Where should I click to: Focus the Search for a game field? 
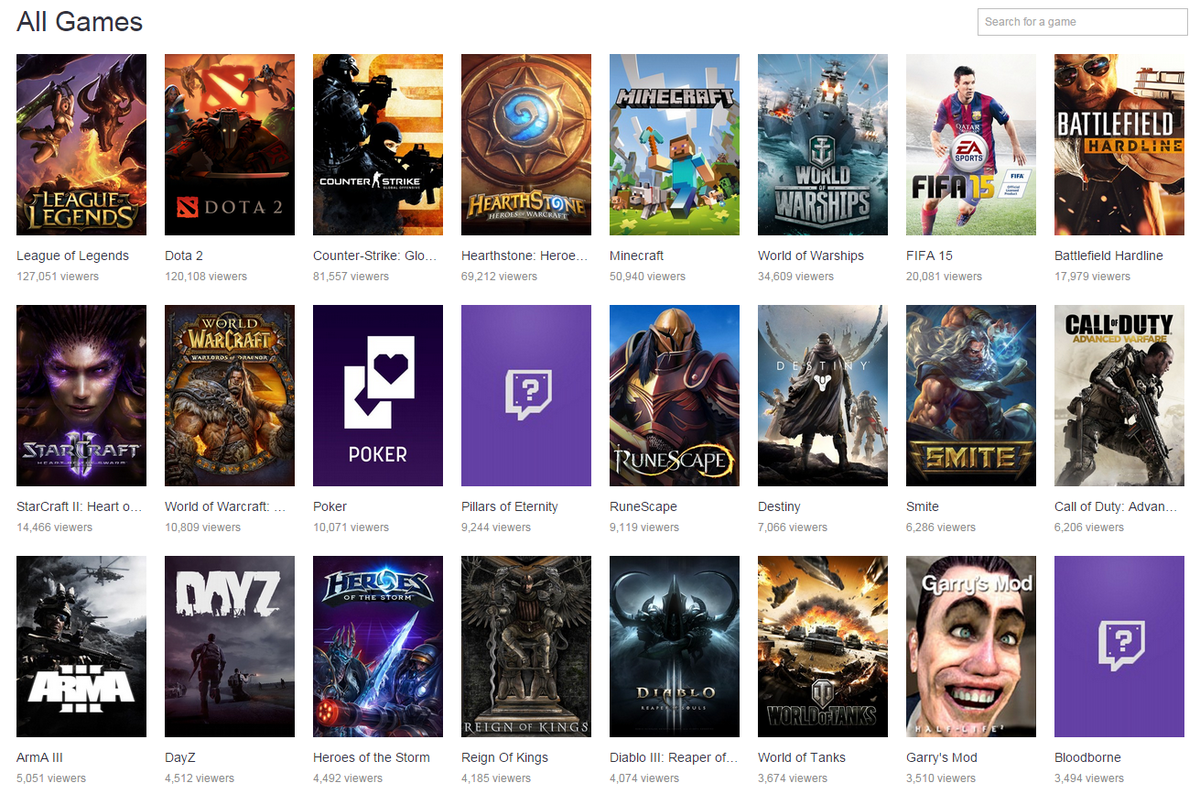tap(1081, 22)
